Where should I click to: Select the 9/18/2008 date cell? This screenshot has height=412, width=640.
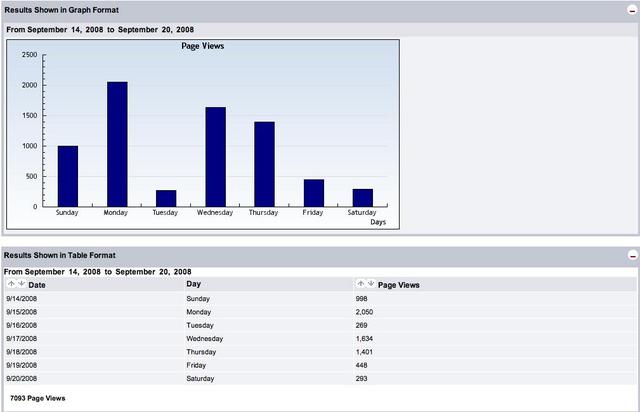pyautogui.click(x=22, y=352)
